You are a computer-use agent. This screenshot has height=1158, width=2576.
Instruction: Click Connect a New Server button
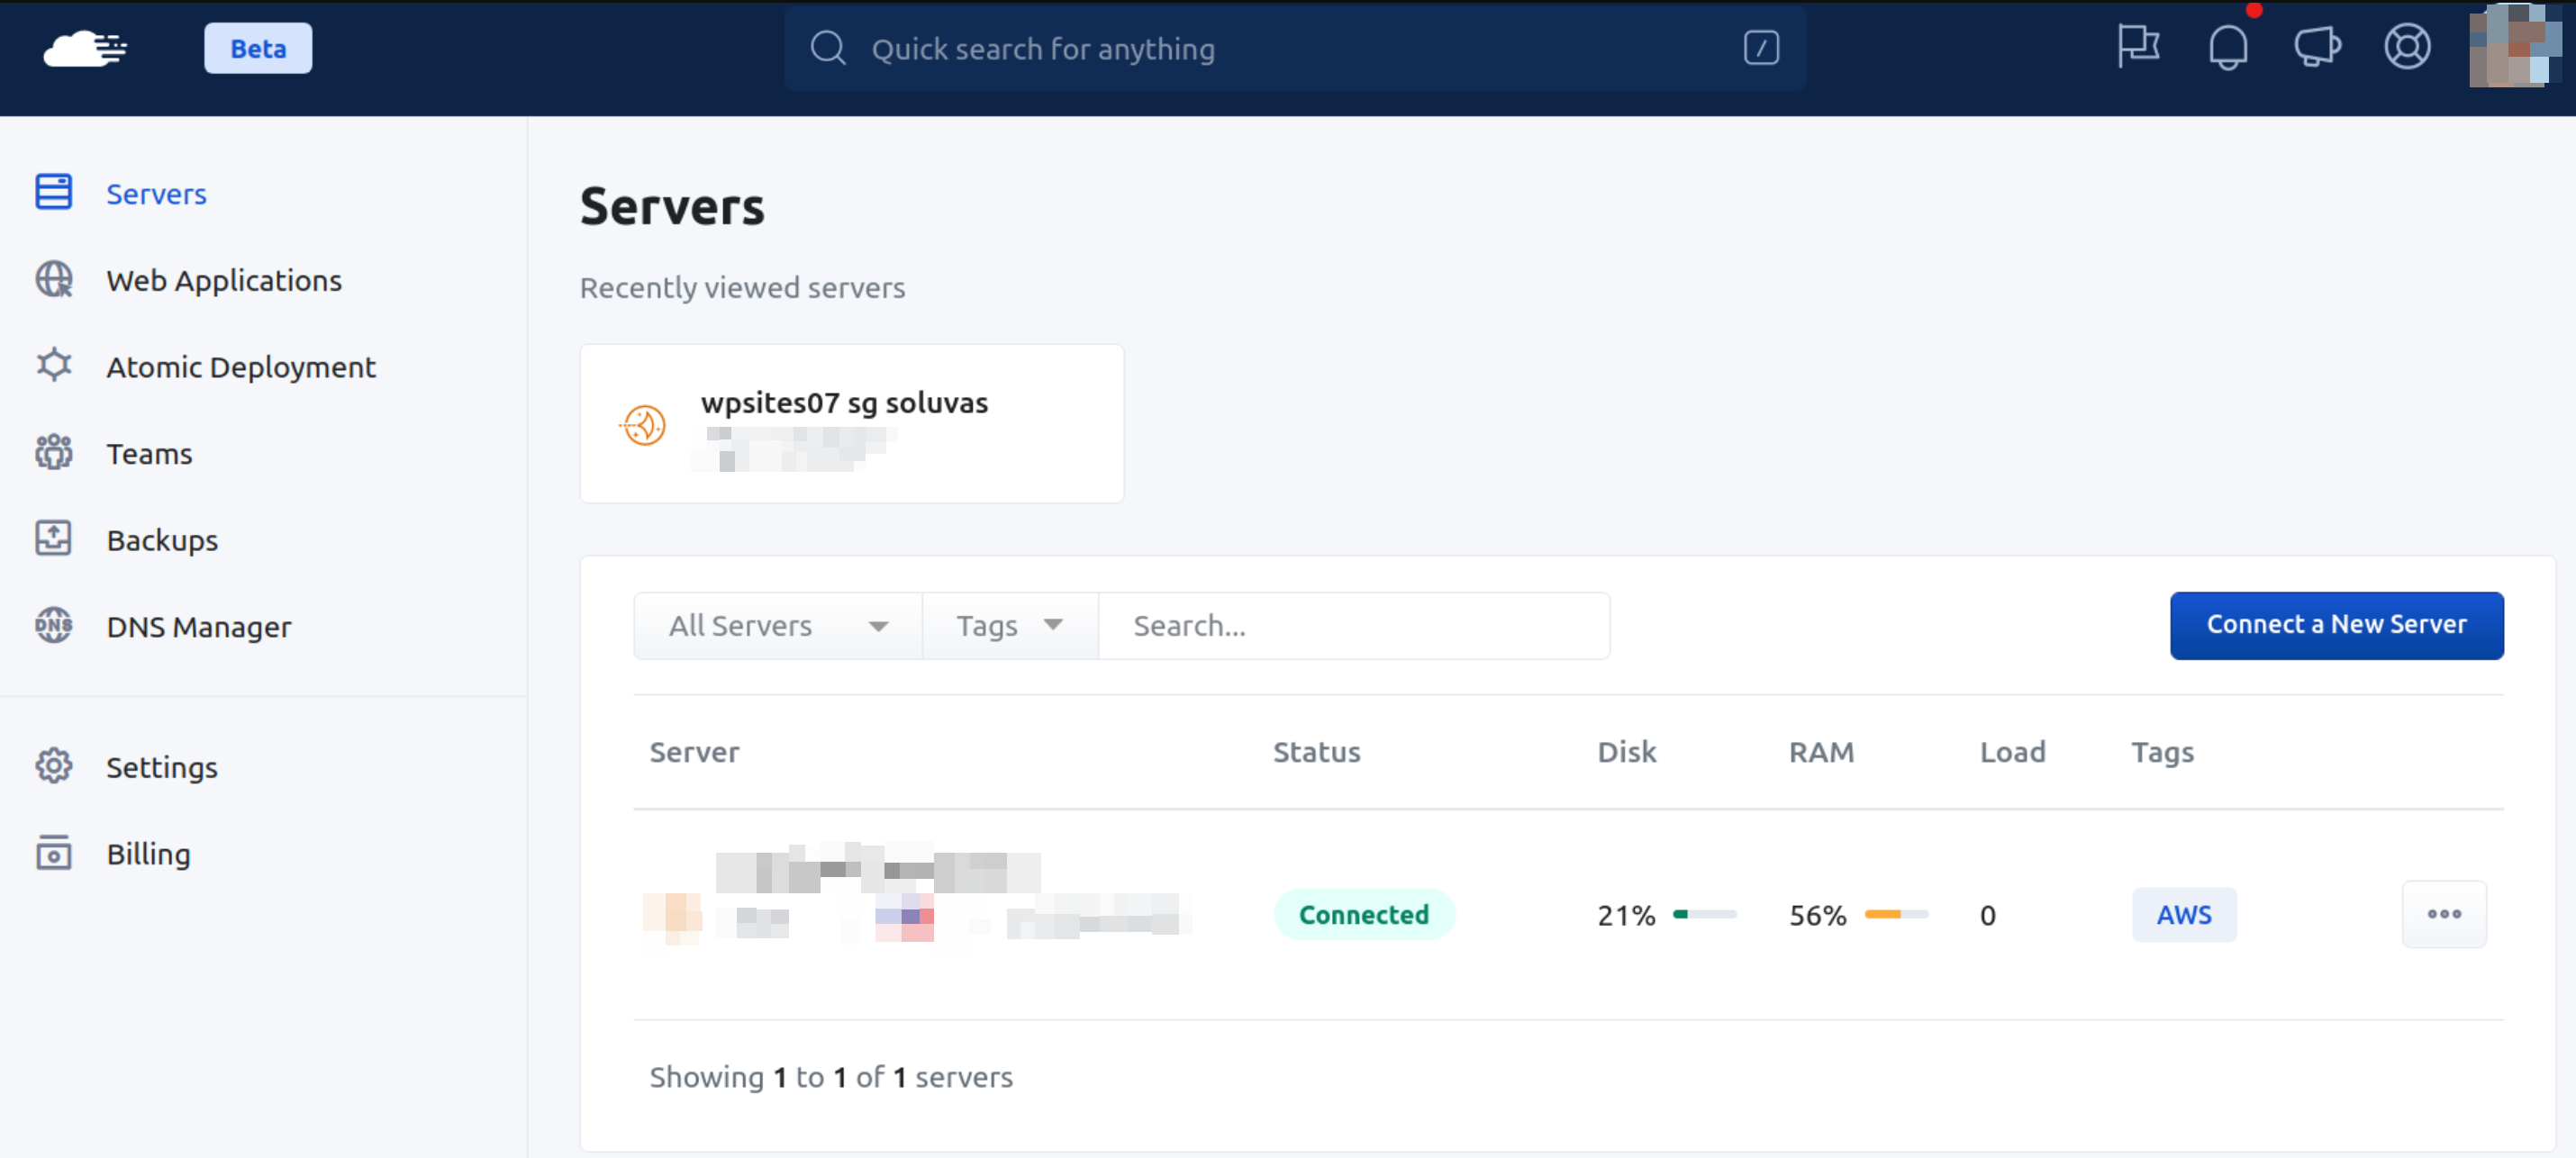point(2336,624)
